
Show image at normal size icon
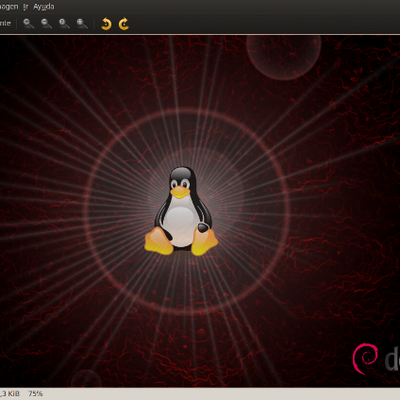[64, 24]
